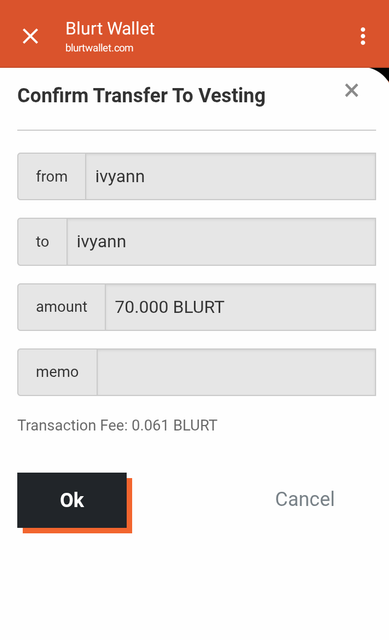Click the Confirm Transfer To Vesting heading
This screenshot has width=389, height=640.
141,96
